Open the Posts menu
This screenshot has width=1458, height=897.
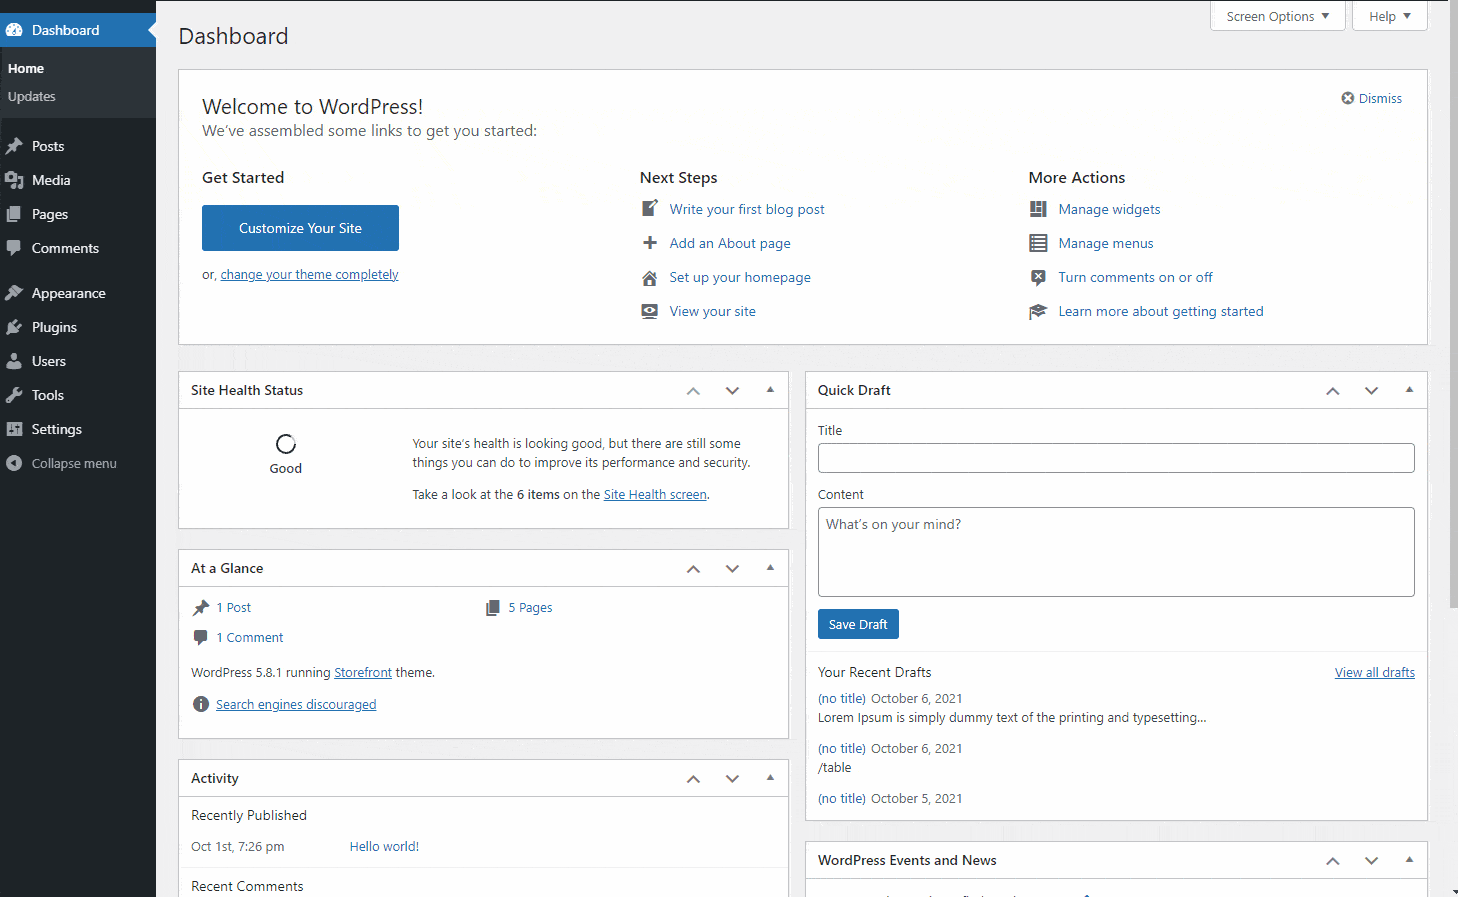coord(78,146)
